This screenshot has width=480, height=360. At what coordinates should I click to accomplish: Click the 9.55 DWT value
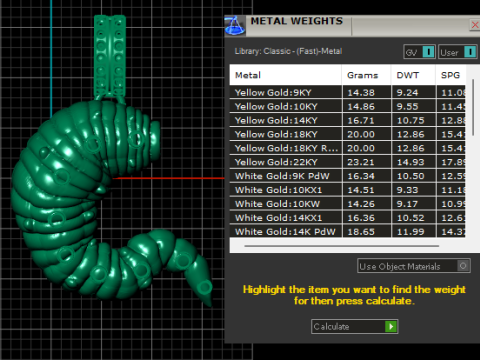point(407,107)
